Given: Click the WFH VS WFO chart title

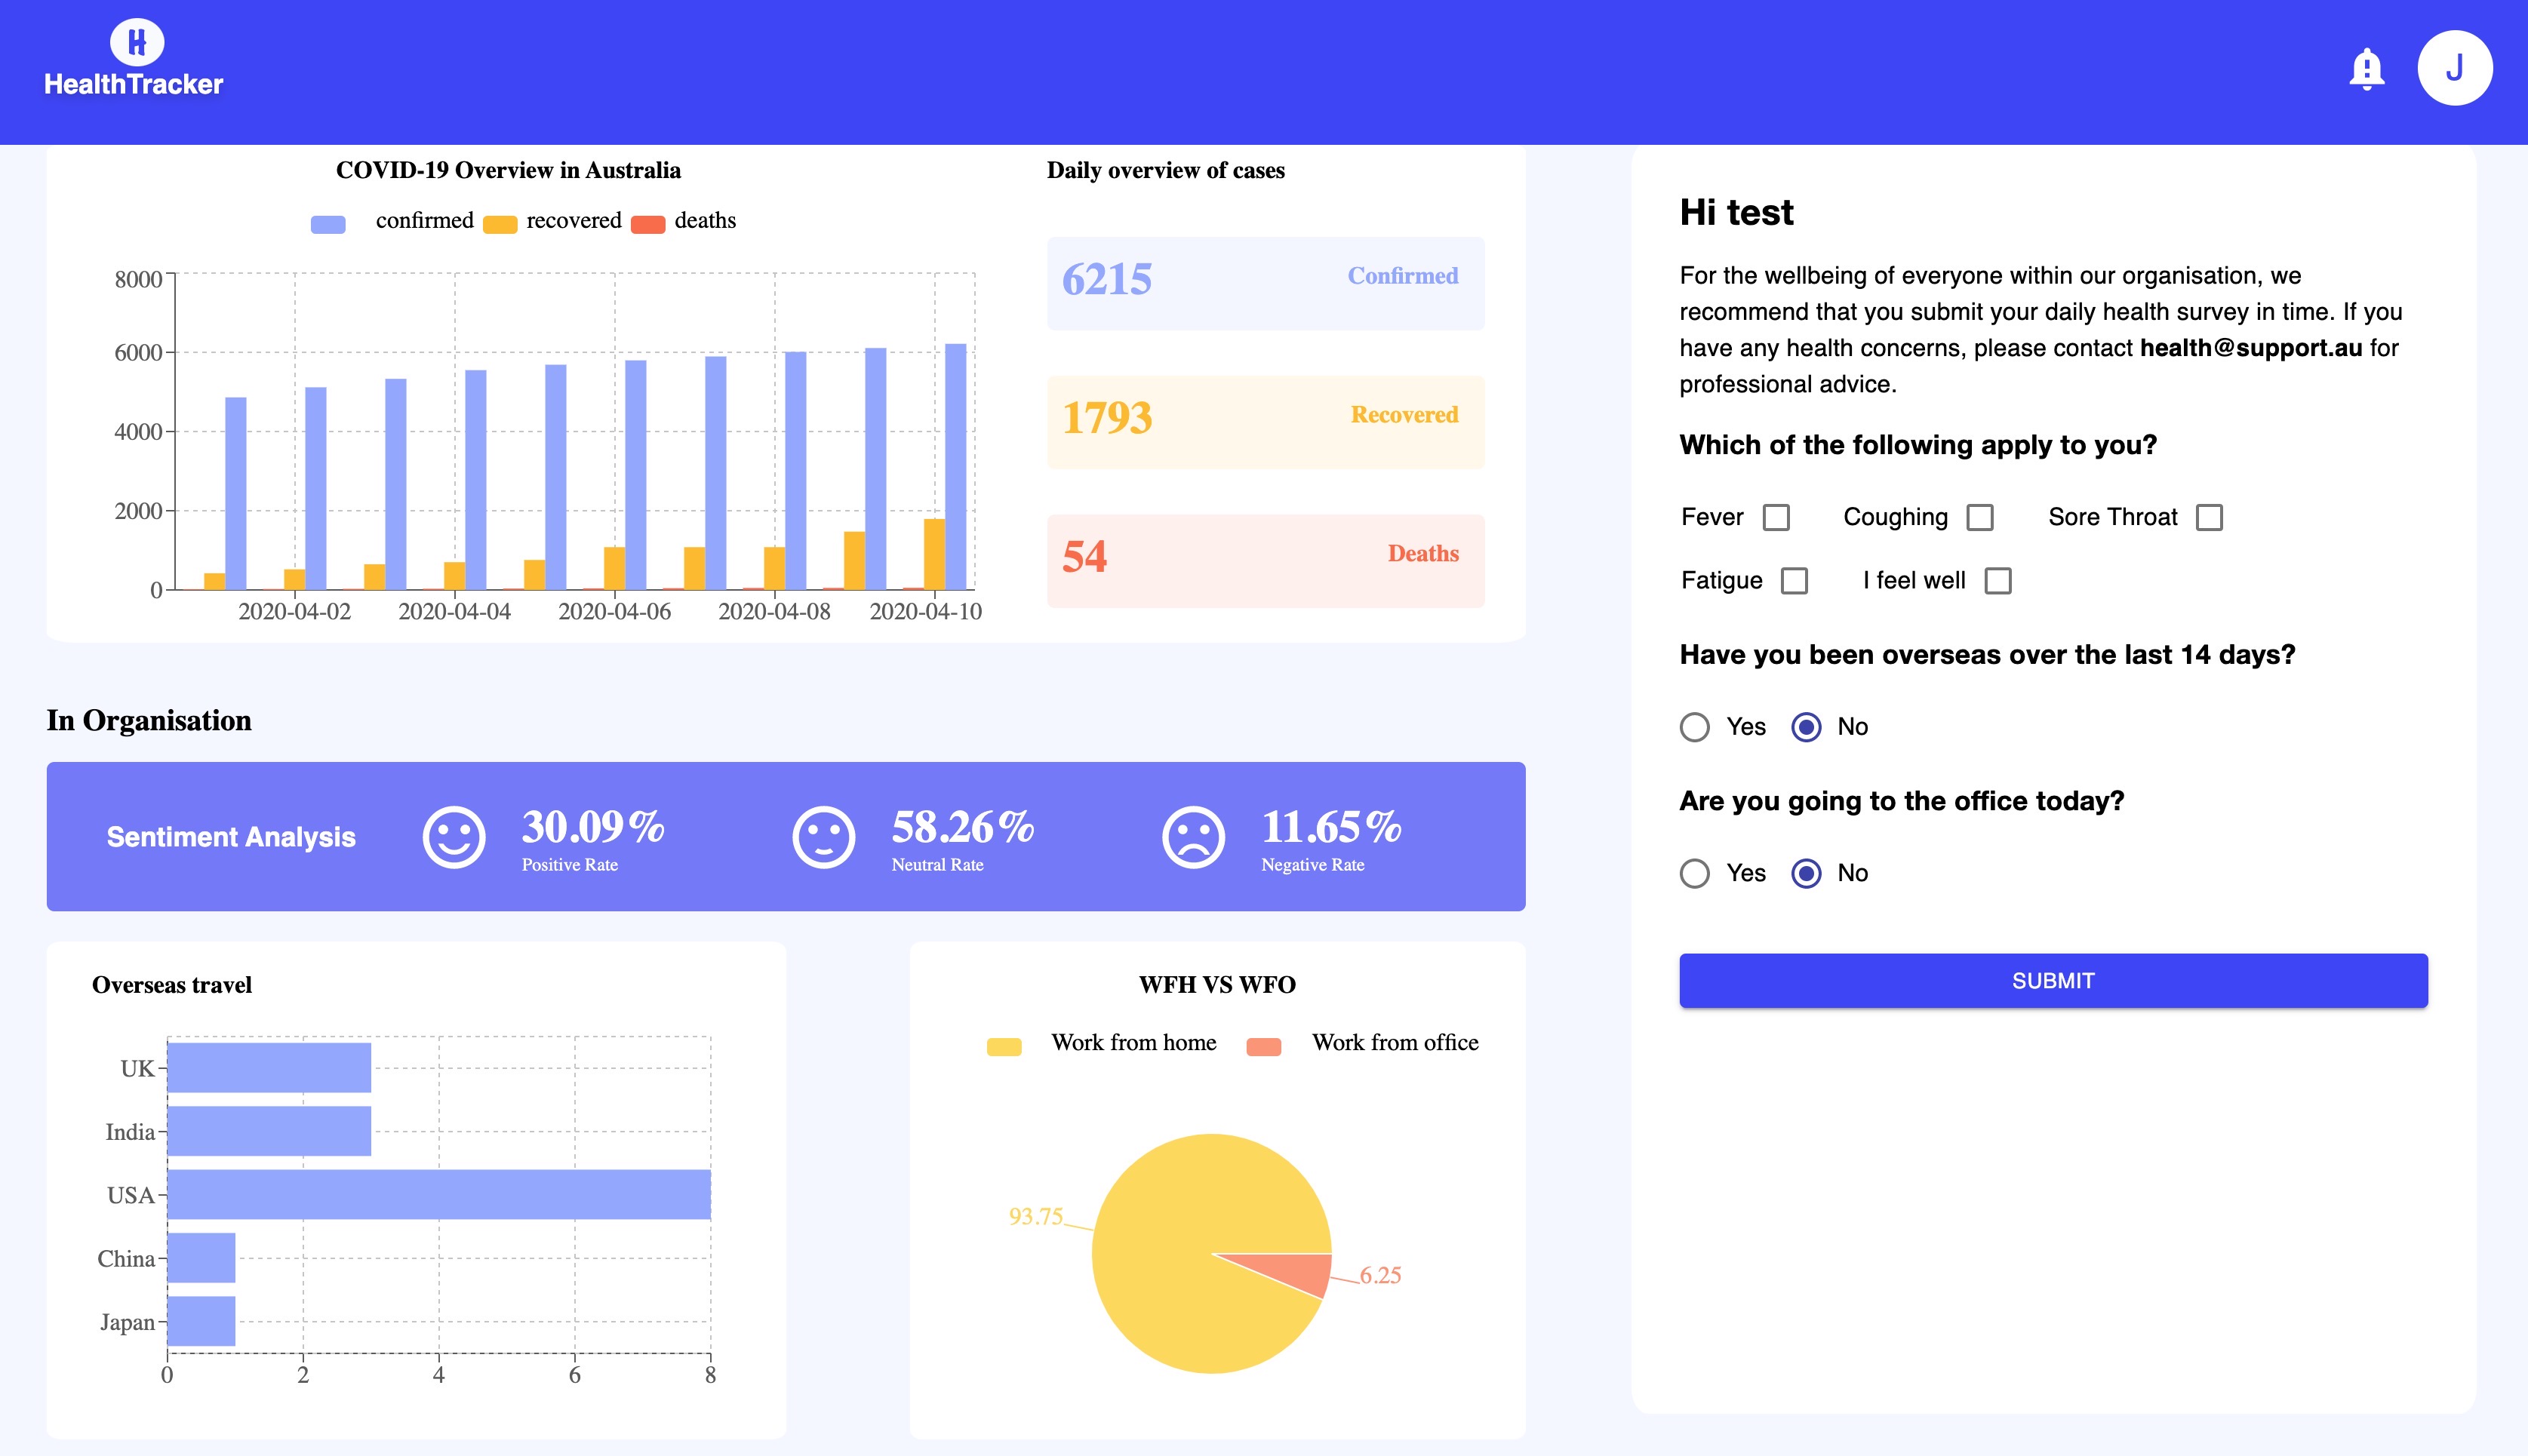Looking at the screenshot, I should pyautogui.click(x=1217, y=985).
